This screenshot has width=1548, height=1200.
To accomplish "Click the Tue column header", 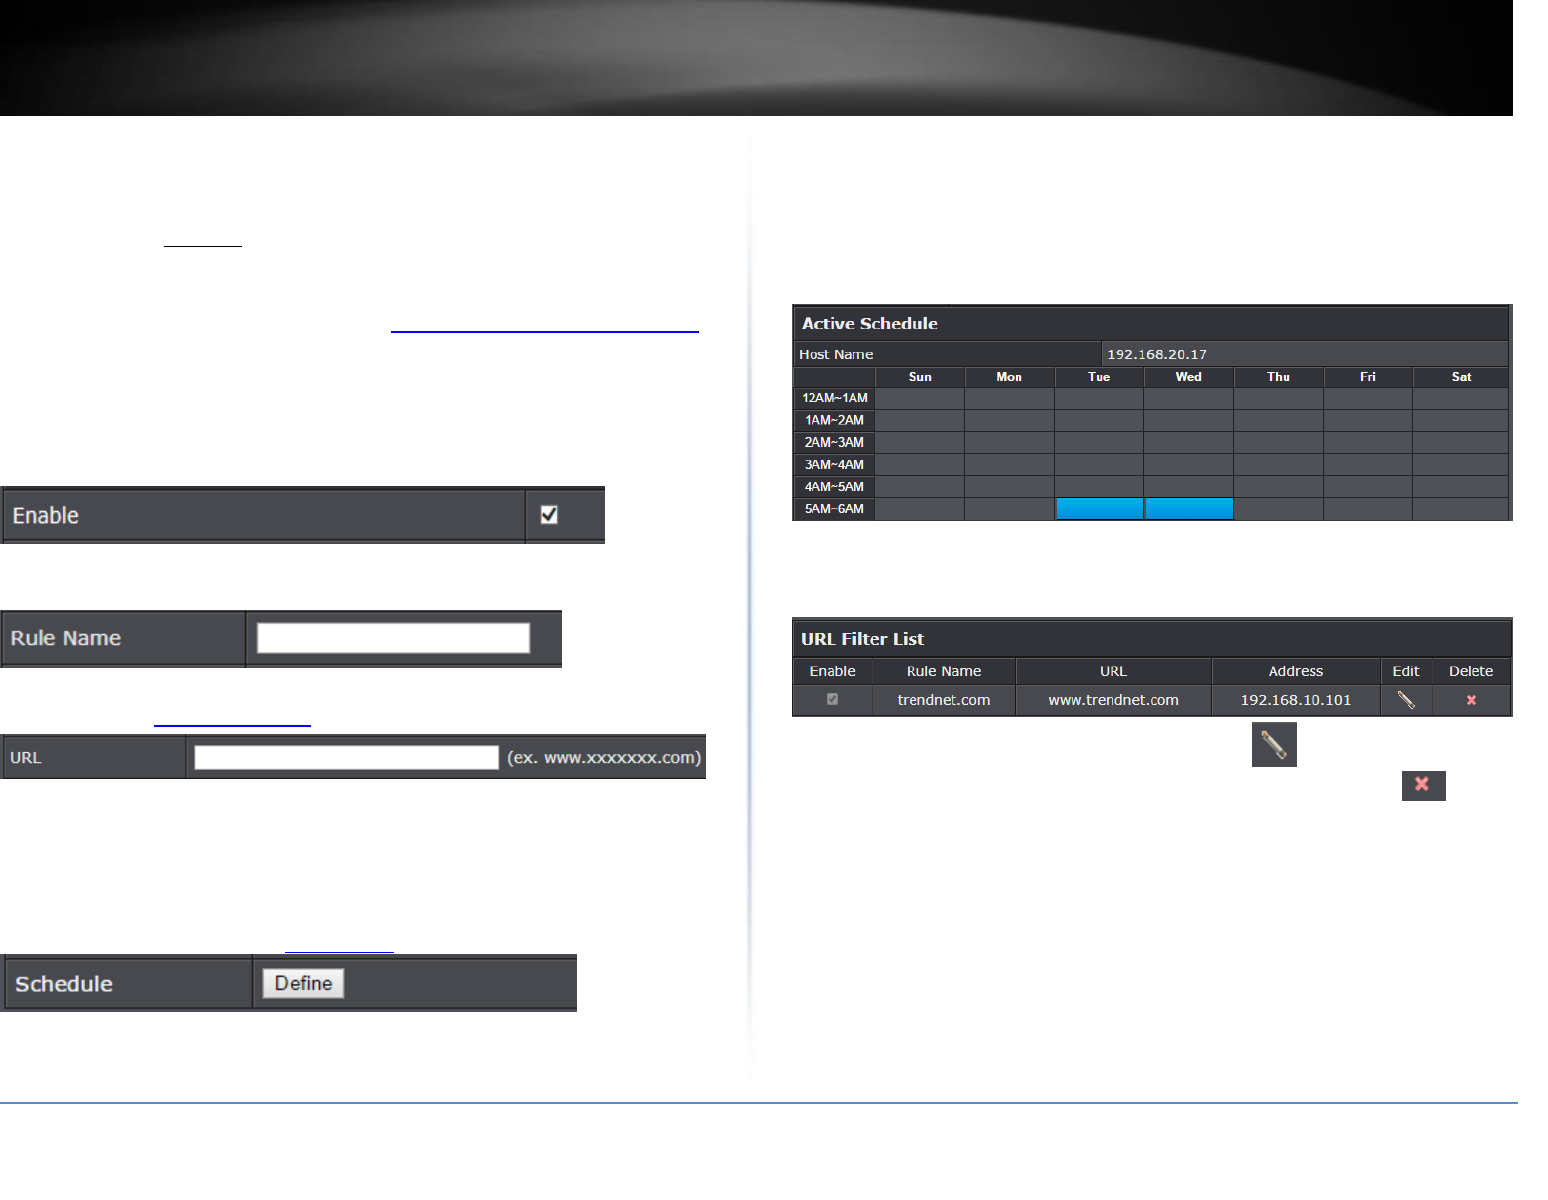I will [x=1099, y=377].
